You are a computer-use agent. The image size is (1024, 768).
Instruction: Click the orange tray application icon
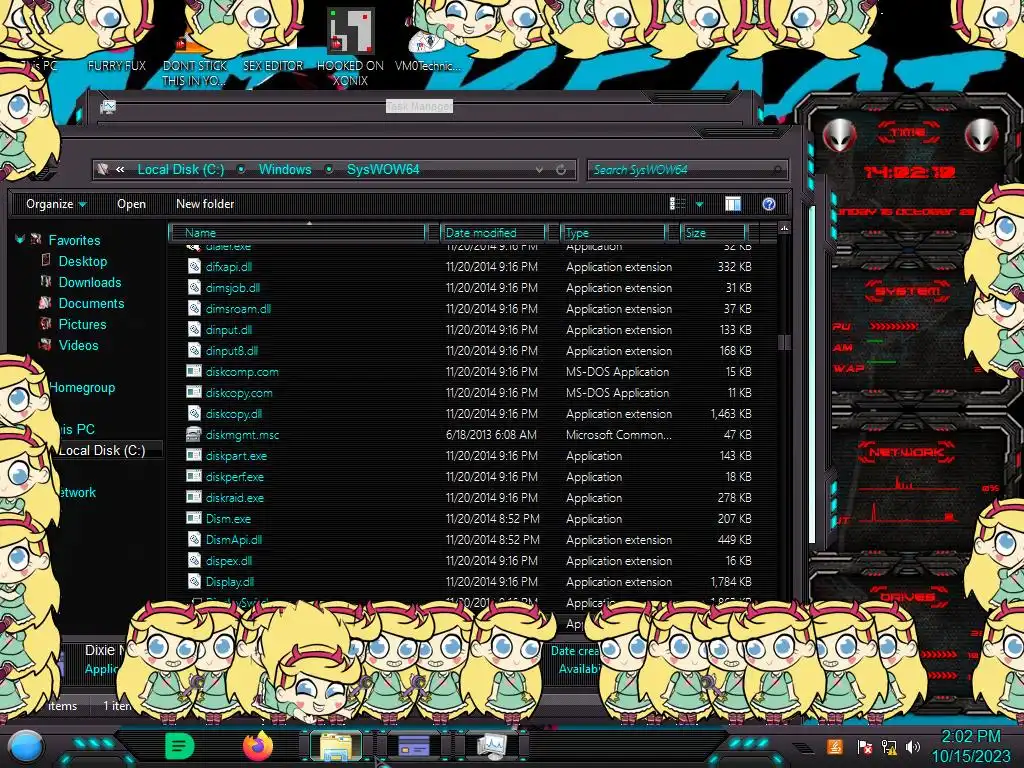[x=835, y=746]
